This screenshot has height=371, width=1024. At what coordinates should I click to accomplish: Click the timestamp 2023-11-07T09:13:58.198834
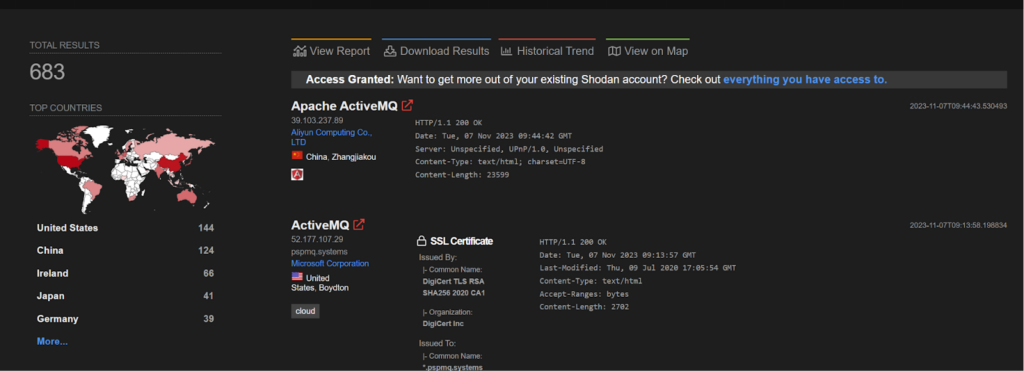click(x=958, y=225)
